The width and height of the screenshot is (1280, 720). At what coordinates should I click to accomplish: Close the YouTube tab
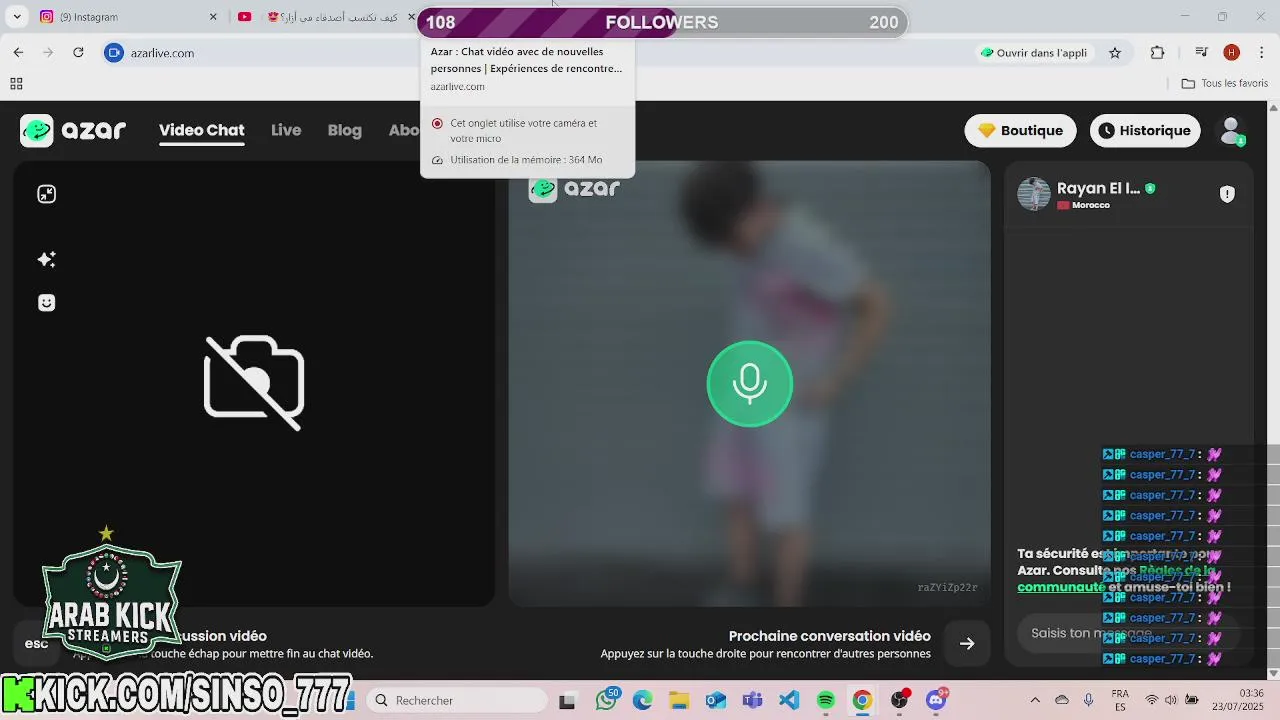coord(411,17)
